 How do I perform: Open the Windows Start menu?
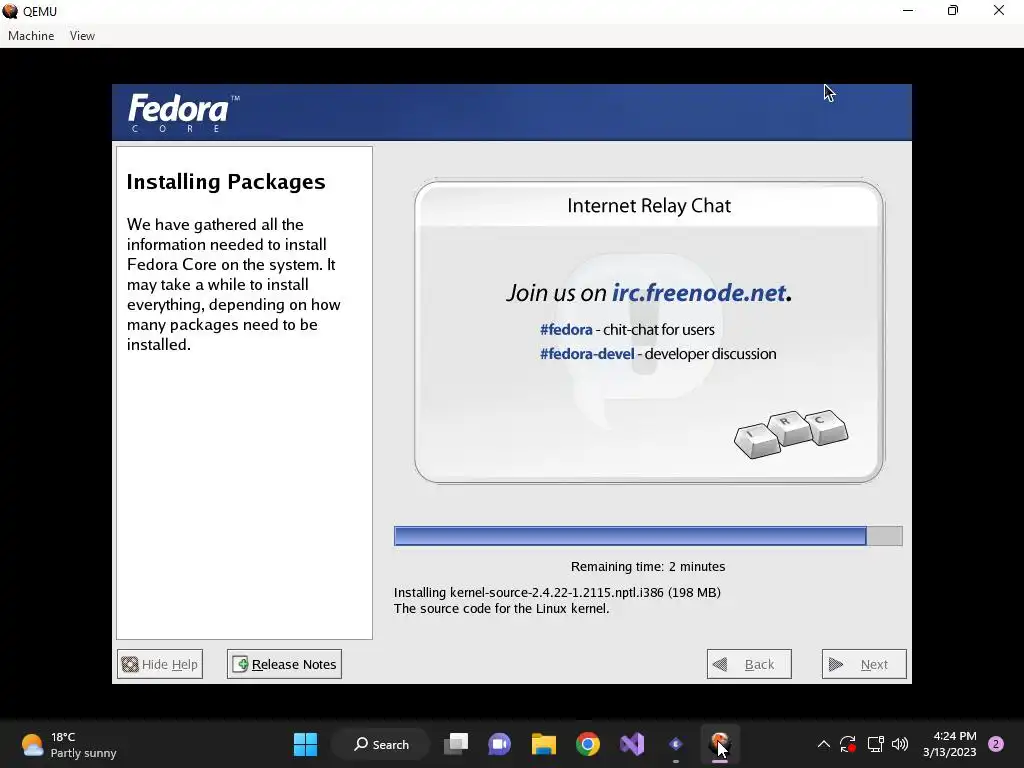[305, 744]
